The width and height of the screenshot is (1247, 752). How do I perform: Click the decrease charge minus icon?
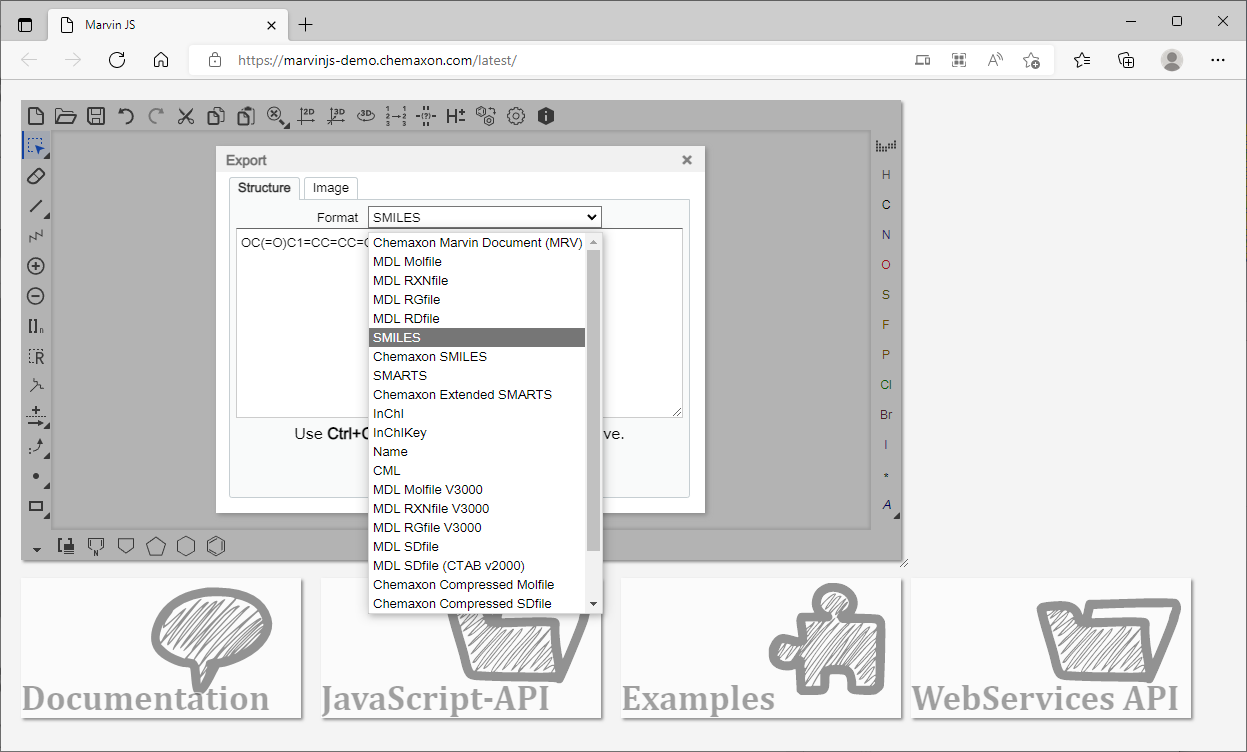coord(36,296)
